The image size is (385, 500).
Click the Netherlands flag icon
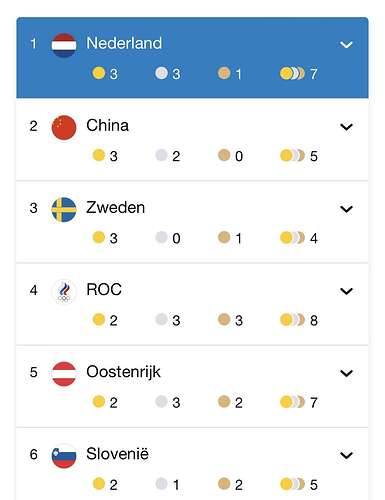tap(64, 45)
